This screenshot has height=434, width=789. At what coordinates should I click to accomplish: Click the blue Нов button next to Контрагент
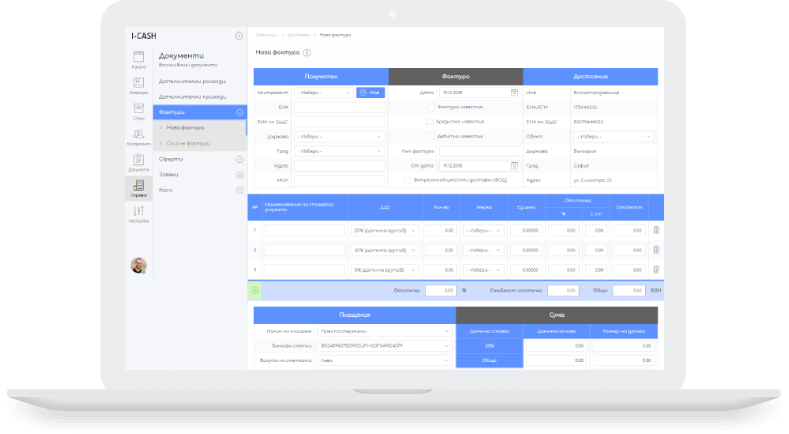coord(368,92)
